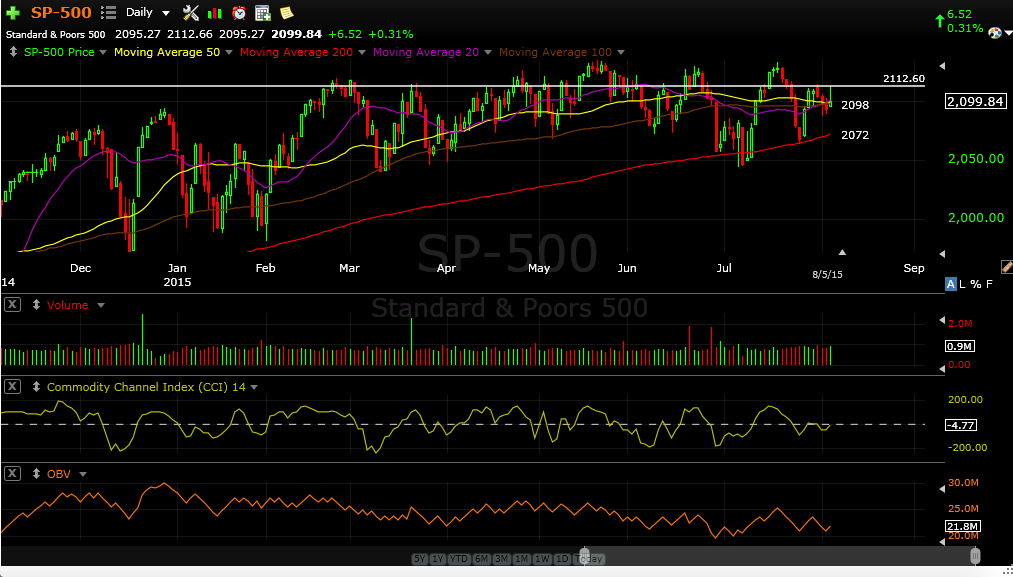Image resolution: width=1013 pixels, height=577 pixels.
Task: Click the upper price-axis left-pointing triangle
Action: tap(943, 66)
